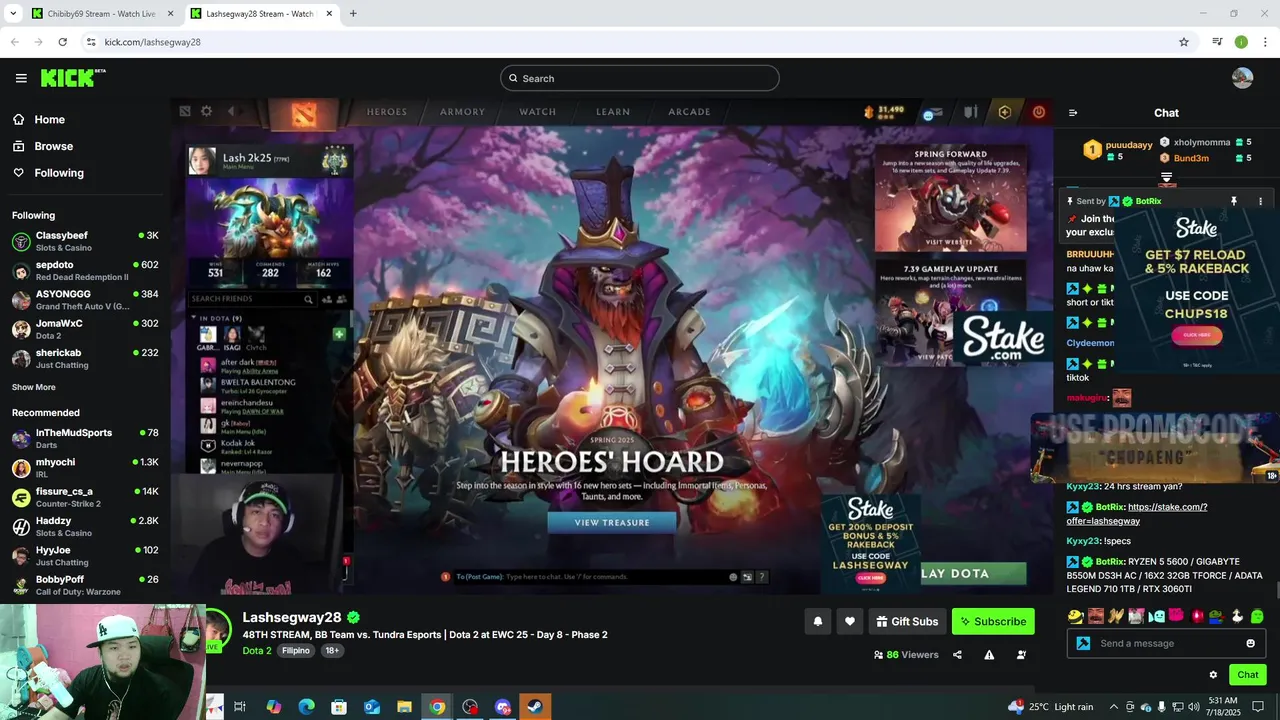This screenshot has width=1280, height=720.
Task: Insert the yellow bee quick emote
Action: (1075, 616)
